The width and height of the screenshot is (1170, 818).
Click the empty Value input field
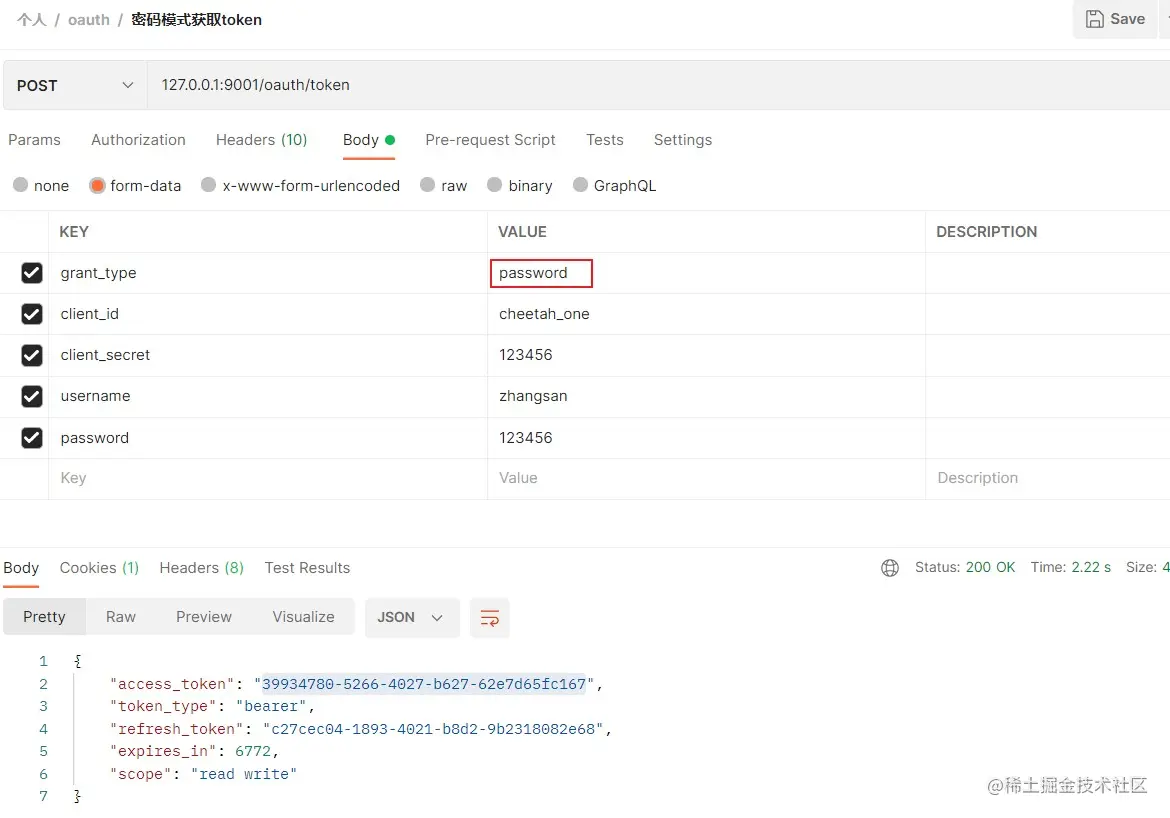706,478
